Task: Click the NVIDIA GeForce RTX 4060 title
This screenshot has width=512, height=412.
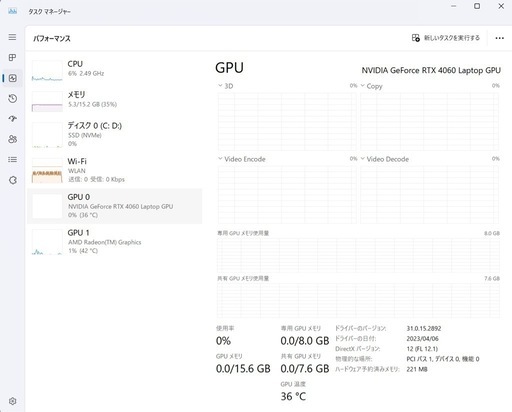Action: click(x=431, y=70)
